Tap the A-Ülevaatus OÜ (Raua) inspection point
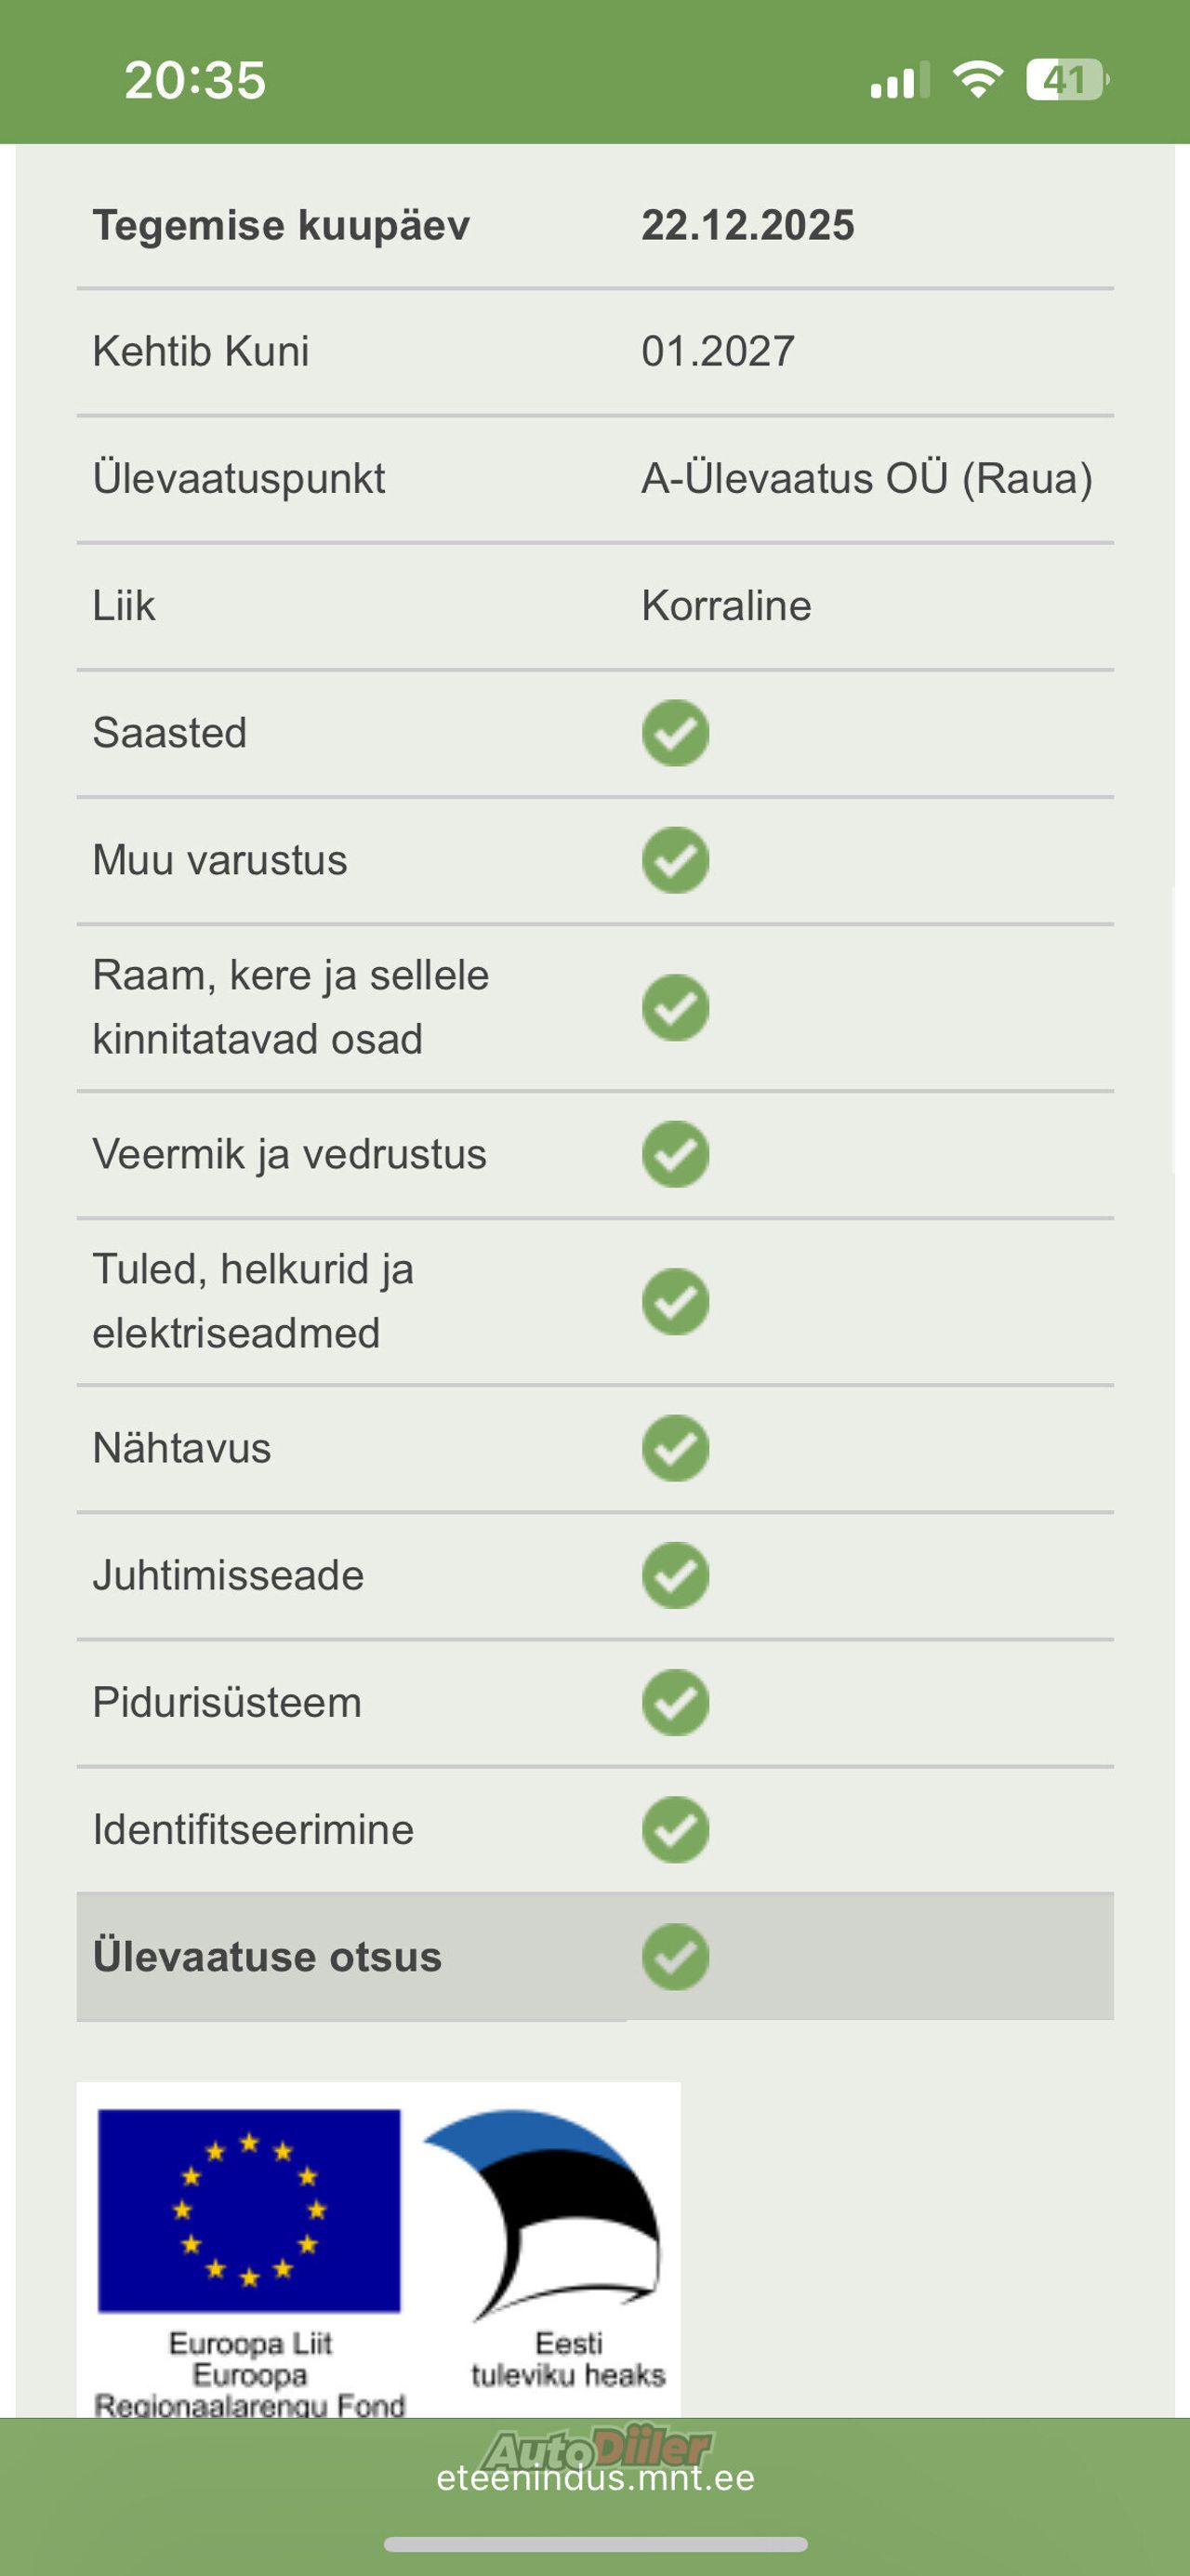Image resolution: width=1190 pixels, height=2576 pixels. tap(866, 478)
